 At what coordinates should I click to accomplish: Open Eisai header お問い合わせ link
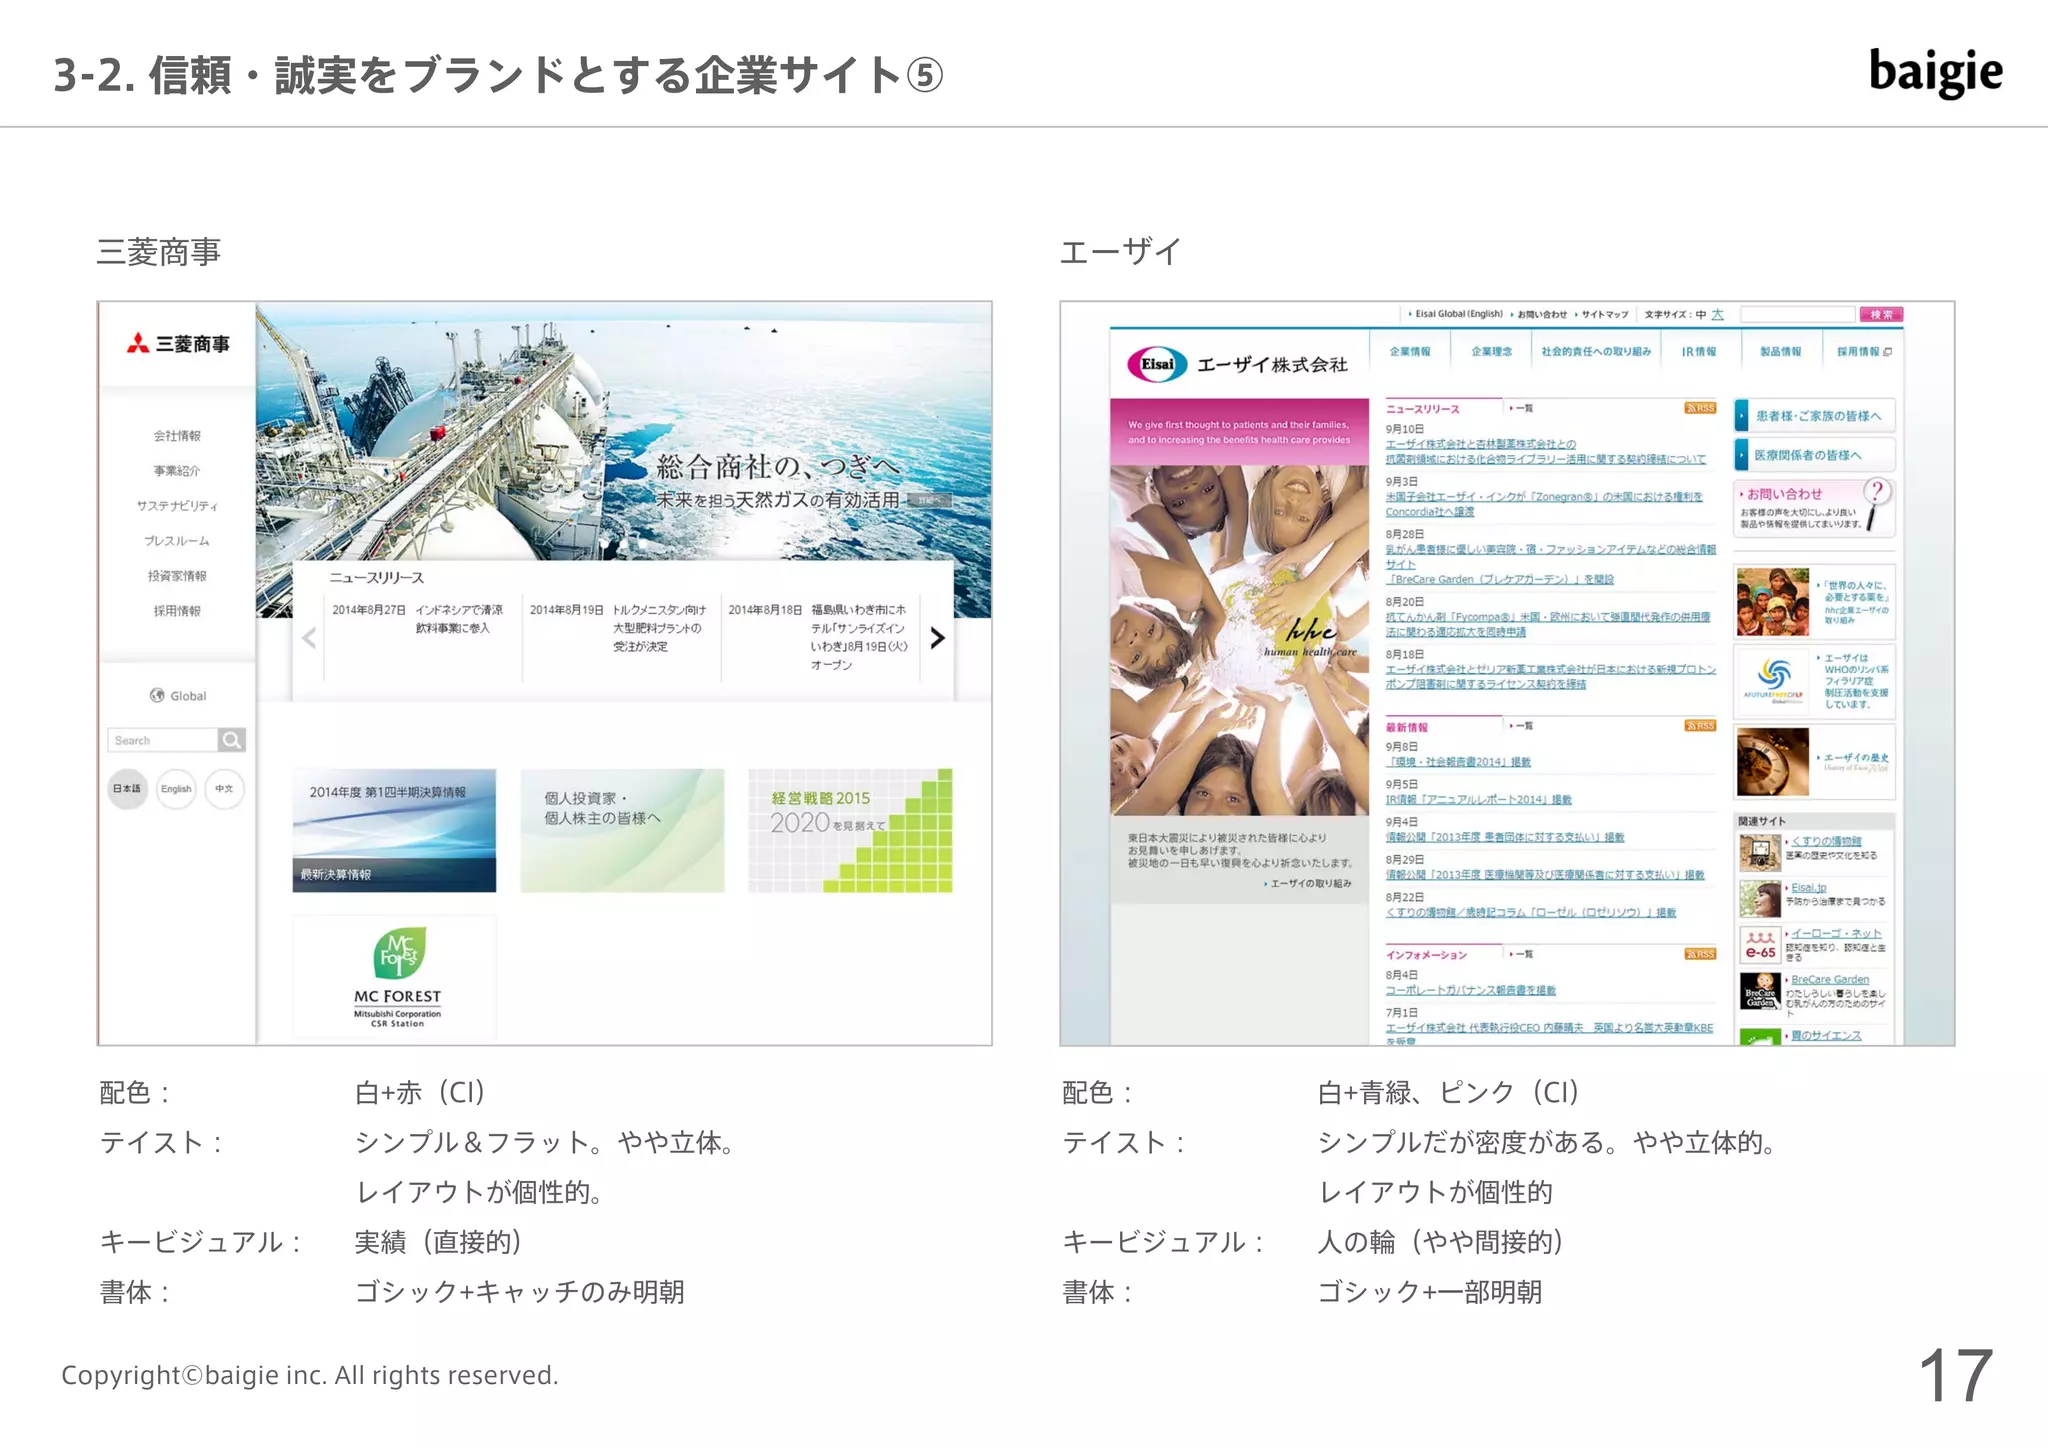coord(1541,314)
